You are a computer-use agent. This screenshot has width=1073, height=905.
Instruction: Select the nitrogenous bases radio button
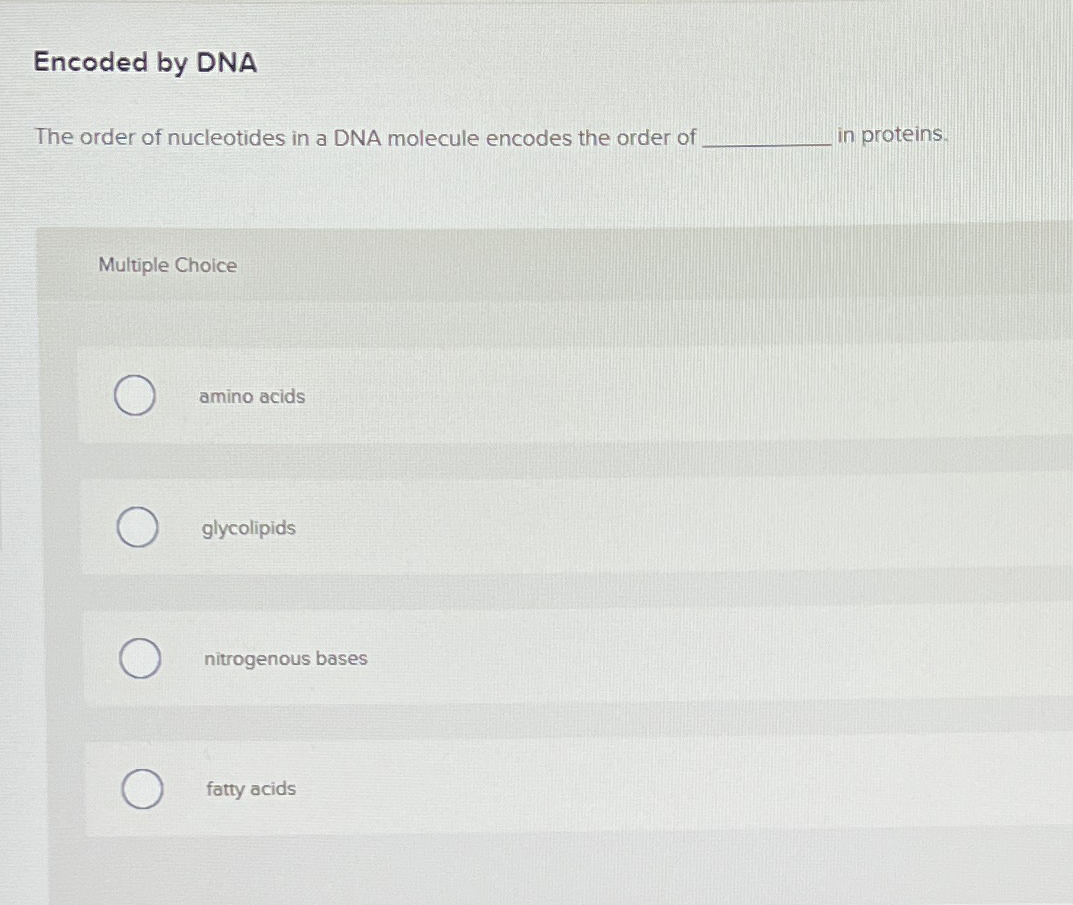pos(139,659)
